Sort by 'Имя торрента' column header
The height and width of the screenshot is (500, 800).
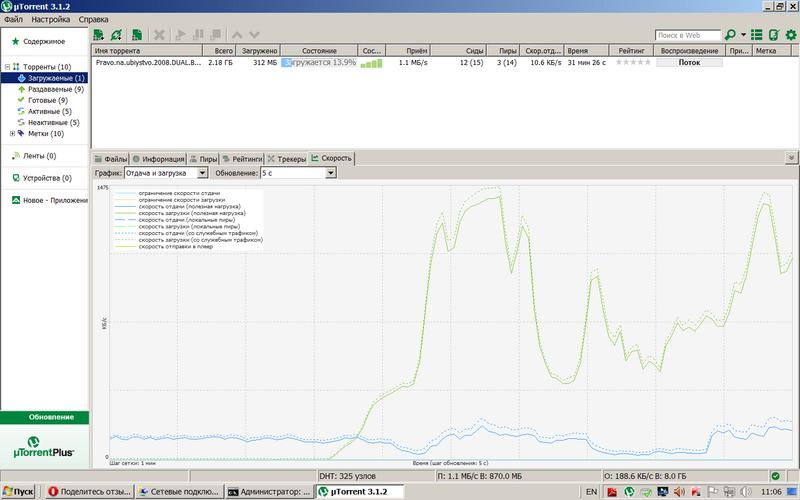(x=147, y=51)
